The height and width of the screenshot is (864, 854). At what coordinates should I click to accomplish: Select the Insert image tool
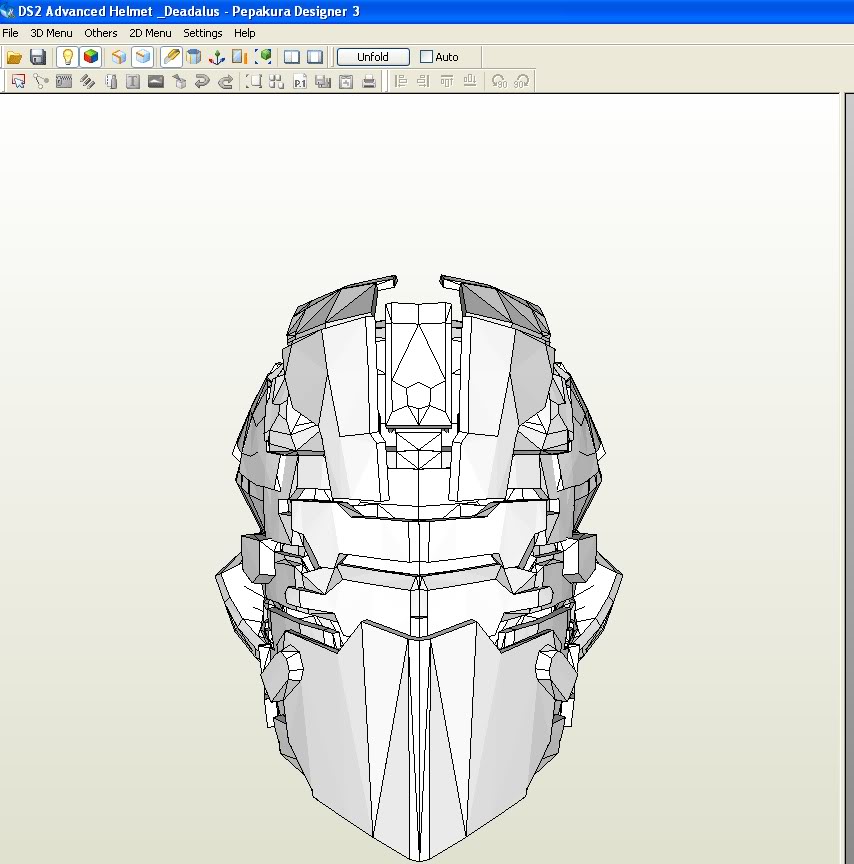[x=156, y=82]
